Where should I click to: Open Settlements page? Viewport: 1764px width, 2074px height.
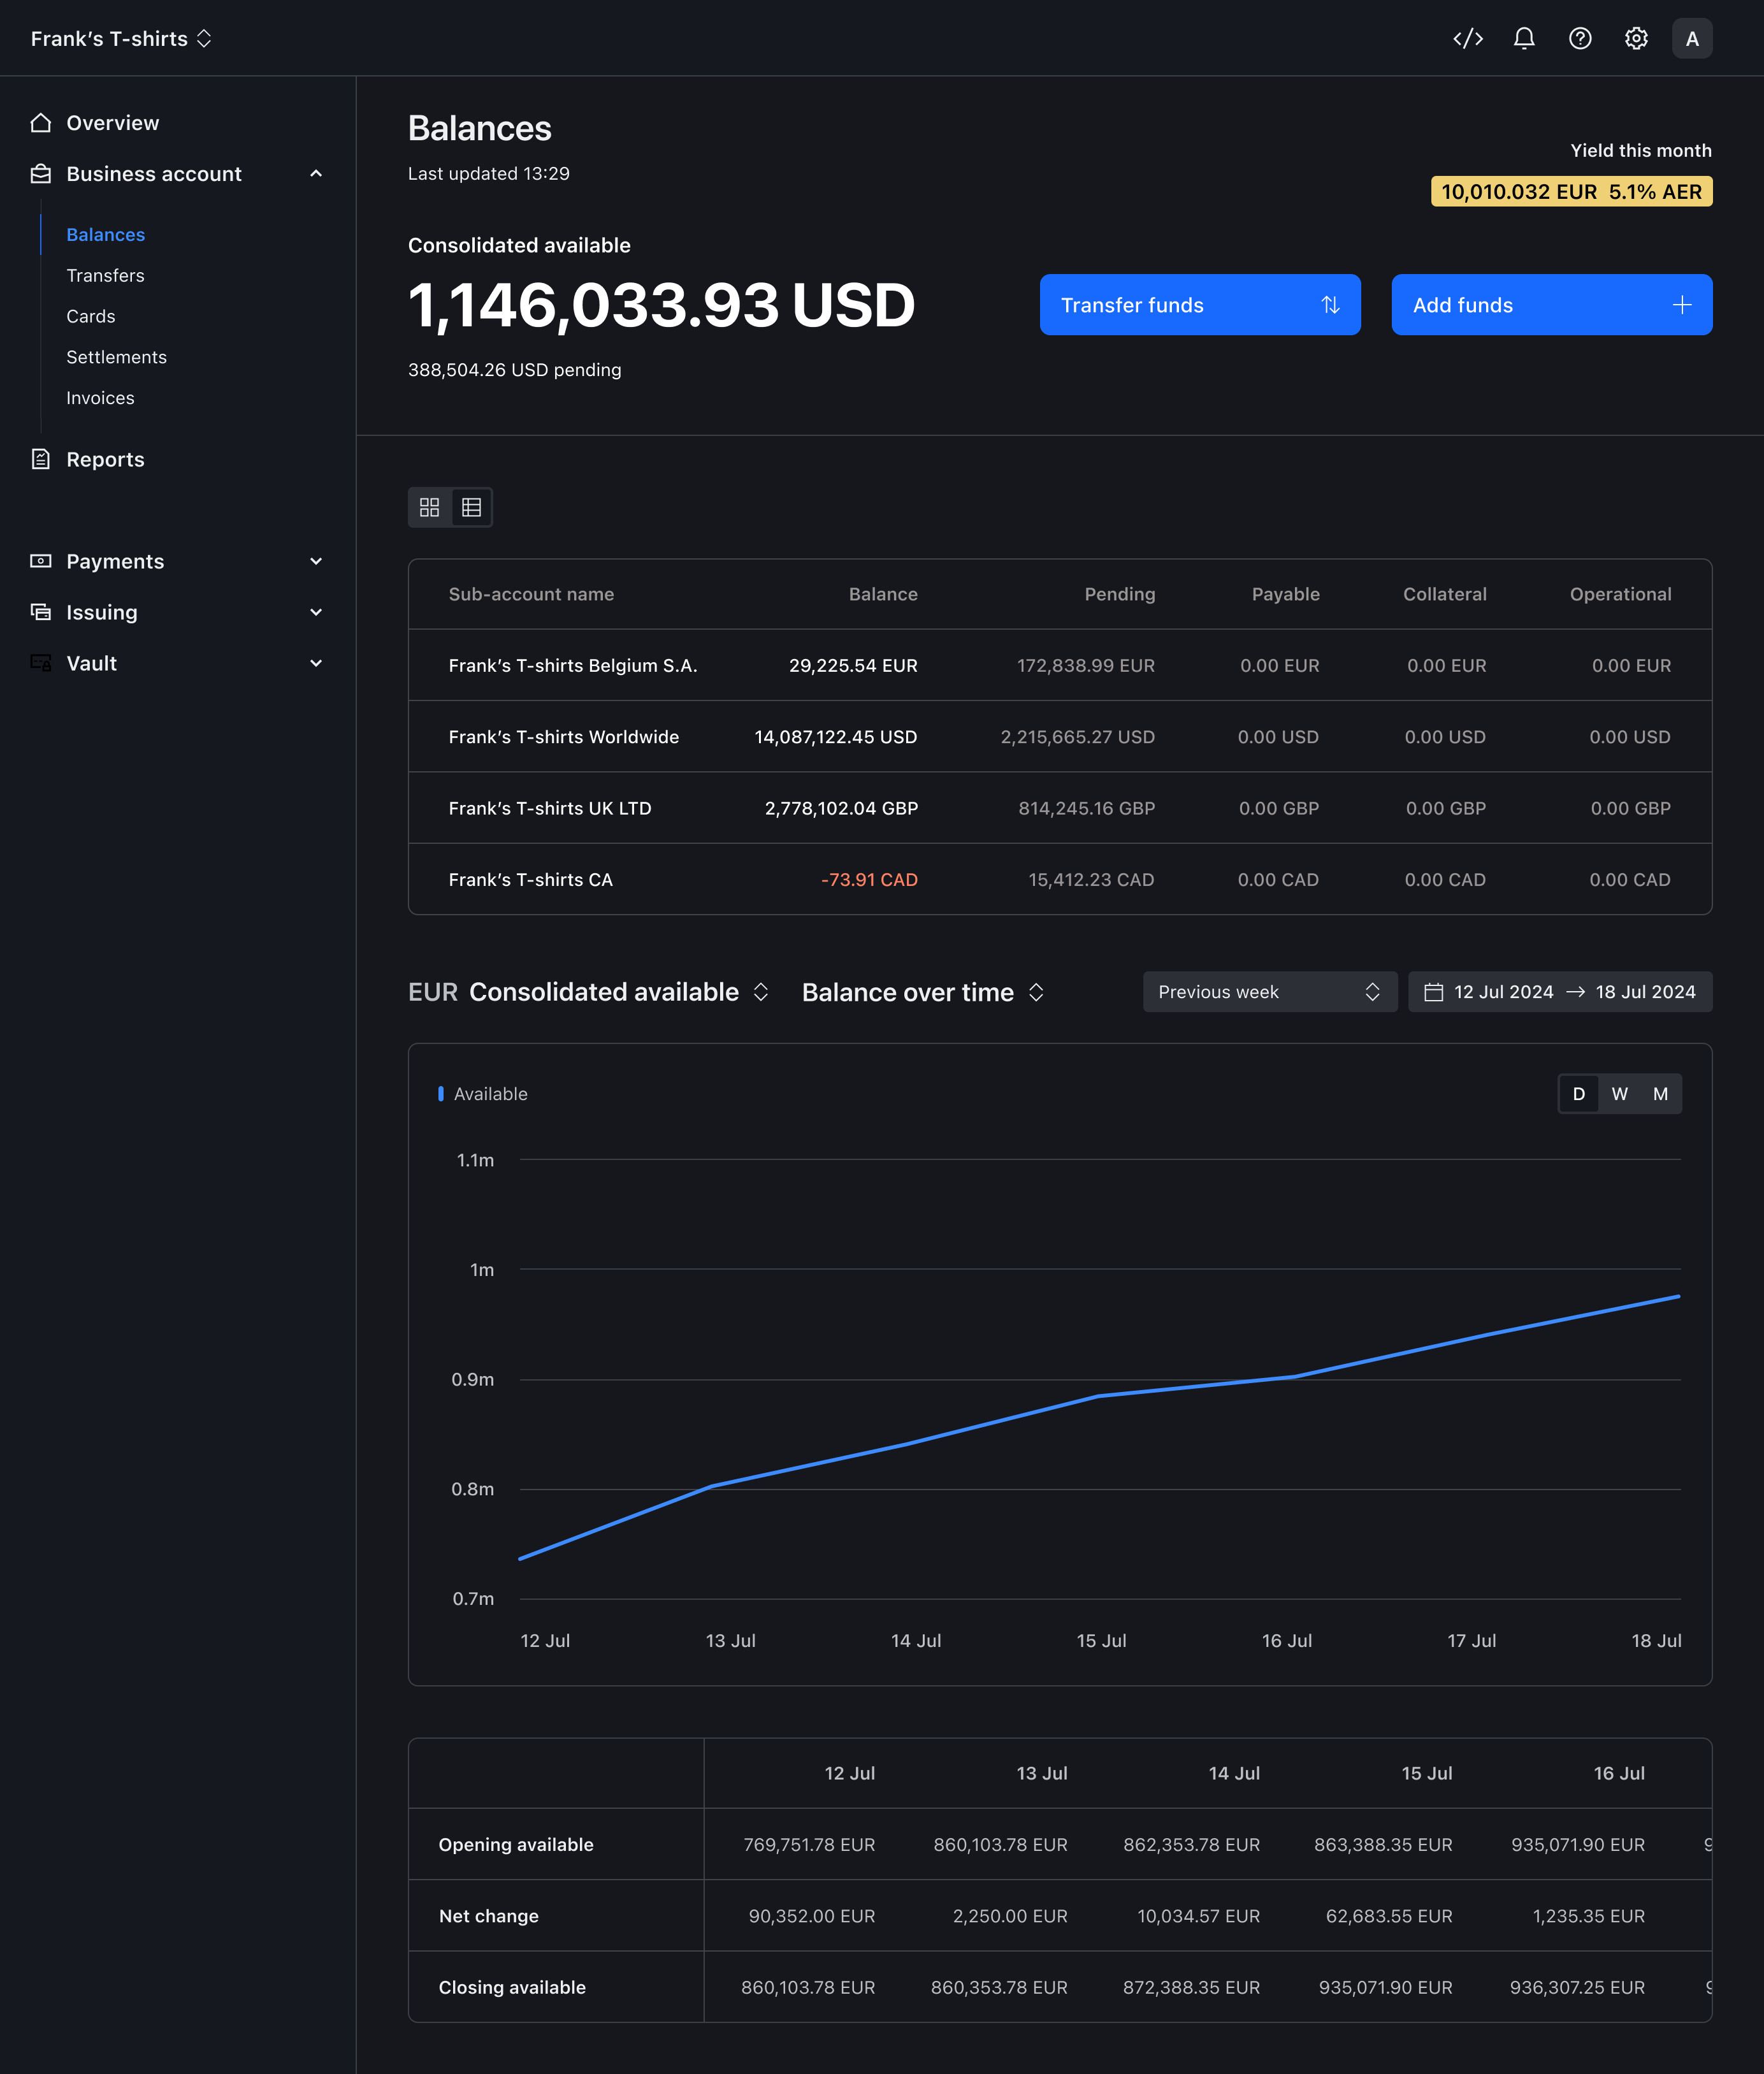point(116,357)
